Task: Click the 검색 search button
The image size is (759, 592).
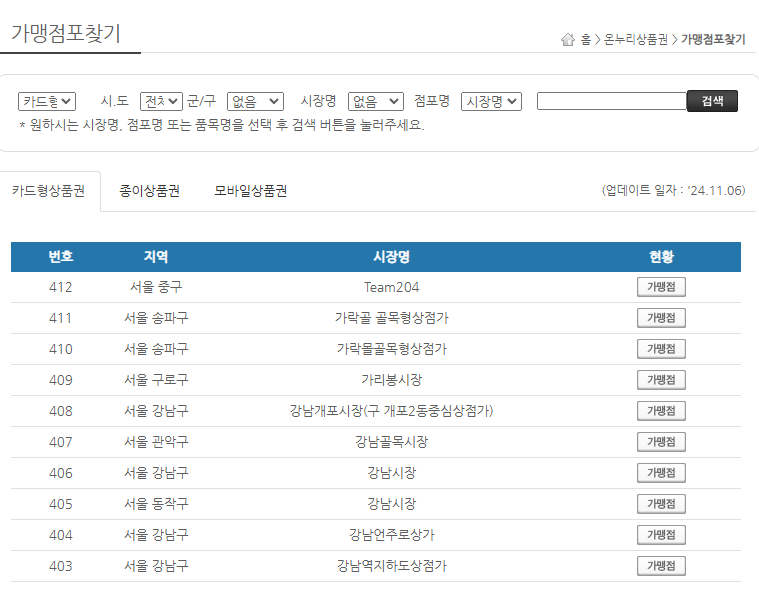Action: 712,101
